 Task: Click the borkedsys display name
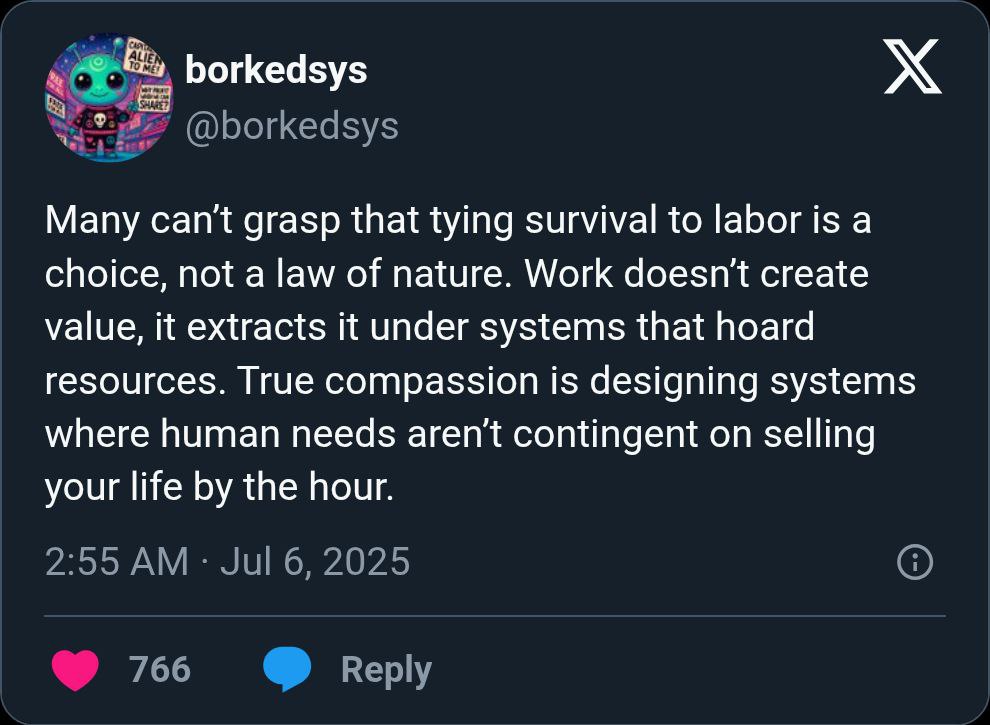[276, 70]
